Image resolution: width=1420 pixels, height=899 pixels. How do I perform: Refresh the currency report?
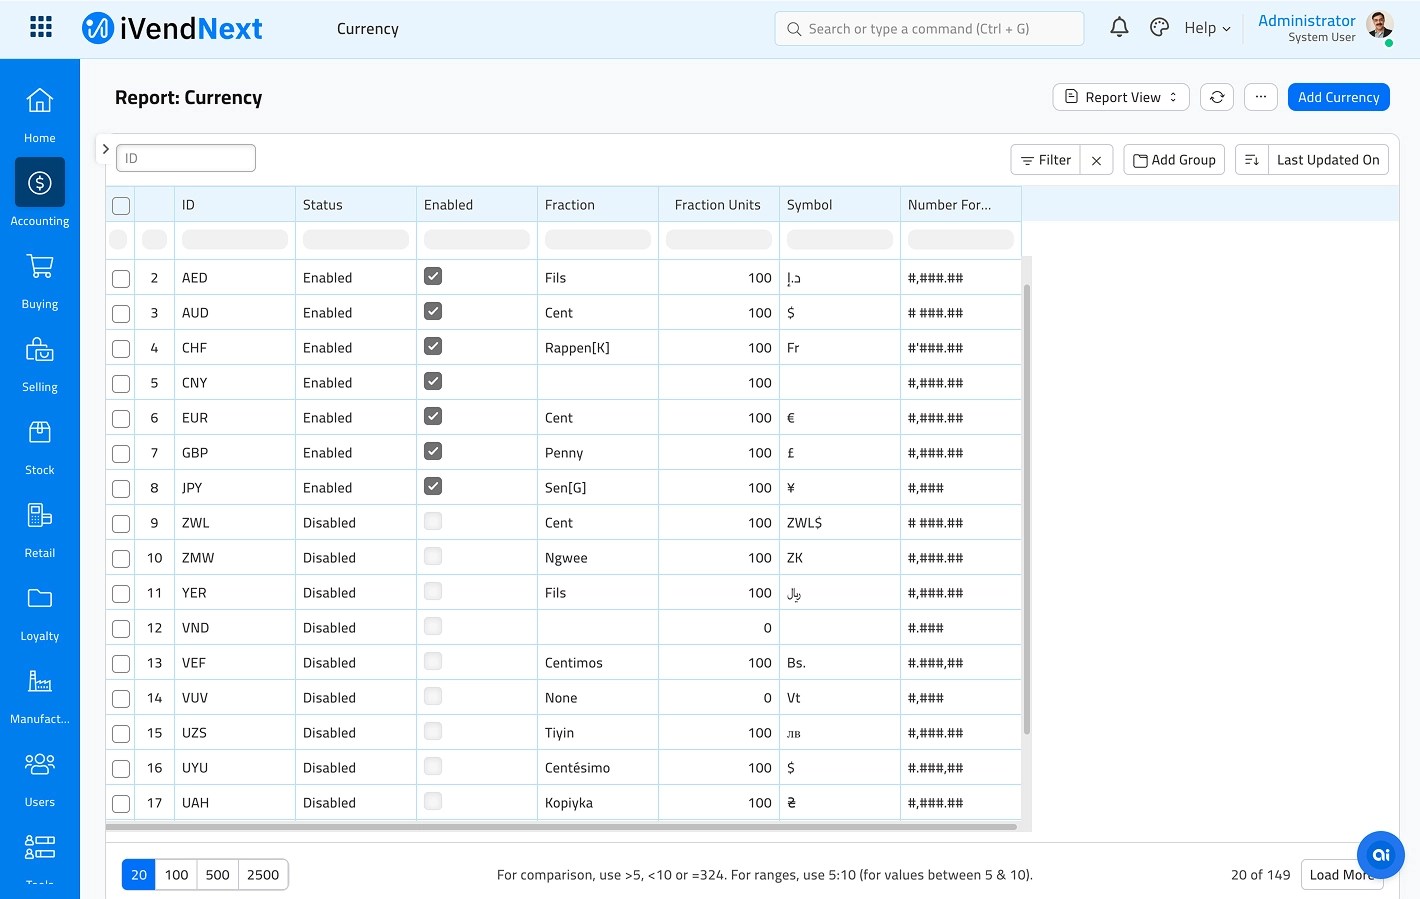(x=1217, y=97)
